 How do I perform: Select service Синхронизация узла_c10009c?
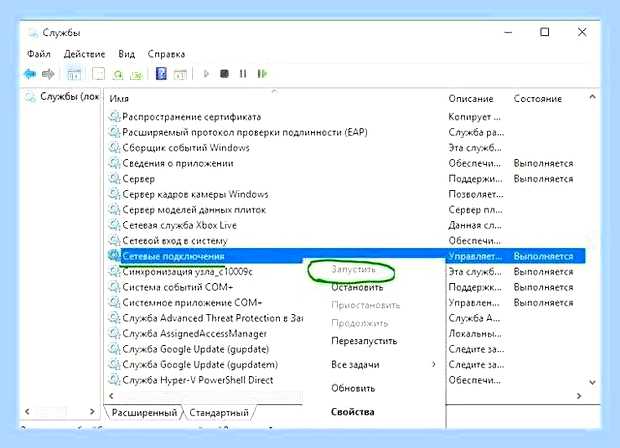pos(187,272)
